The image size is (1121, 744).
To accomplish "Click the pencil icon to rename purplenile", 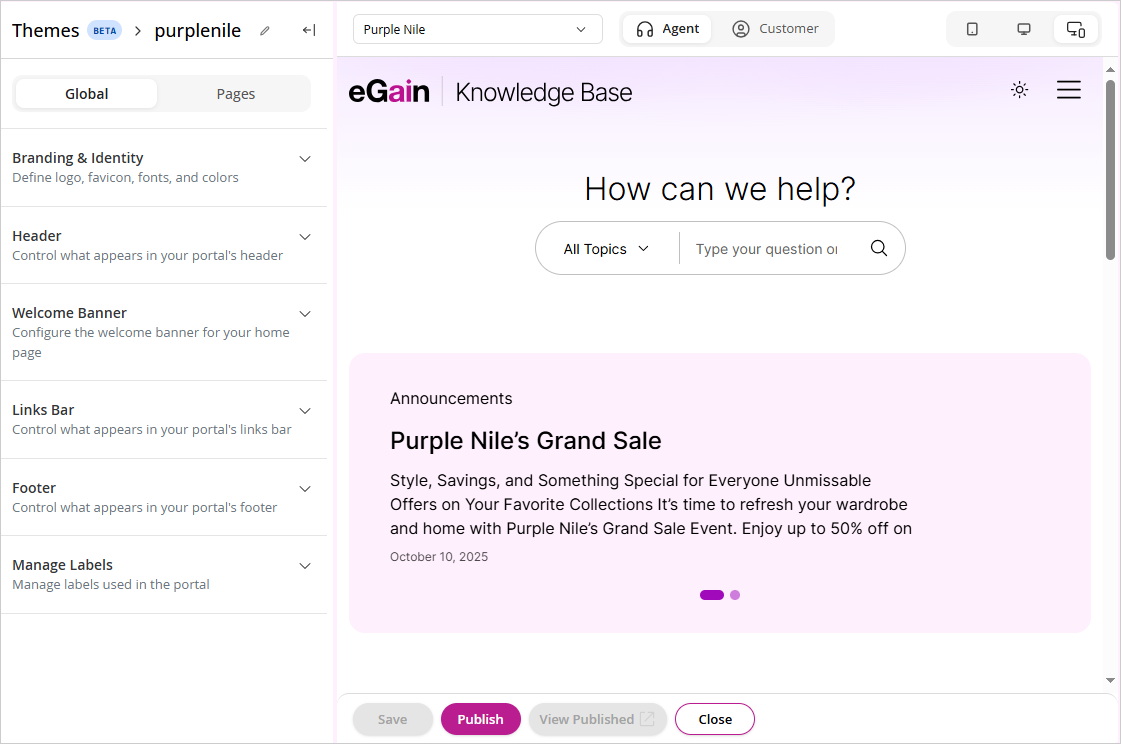I will point(265,31).
